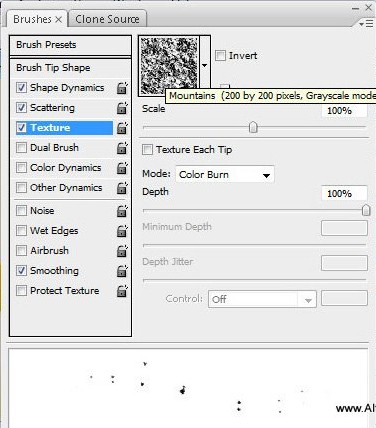The width and height of the screenshot is (376, 428).
Task: Toggle lock icon for Dual Brush
Action: (122, 148)
